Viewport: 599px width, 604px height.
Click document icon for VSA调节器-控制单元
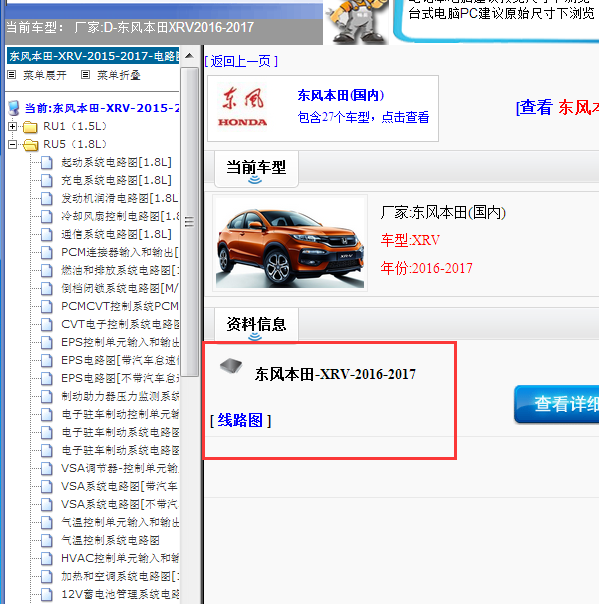pos(47,468)
